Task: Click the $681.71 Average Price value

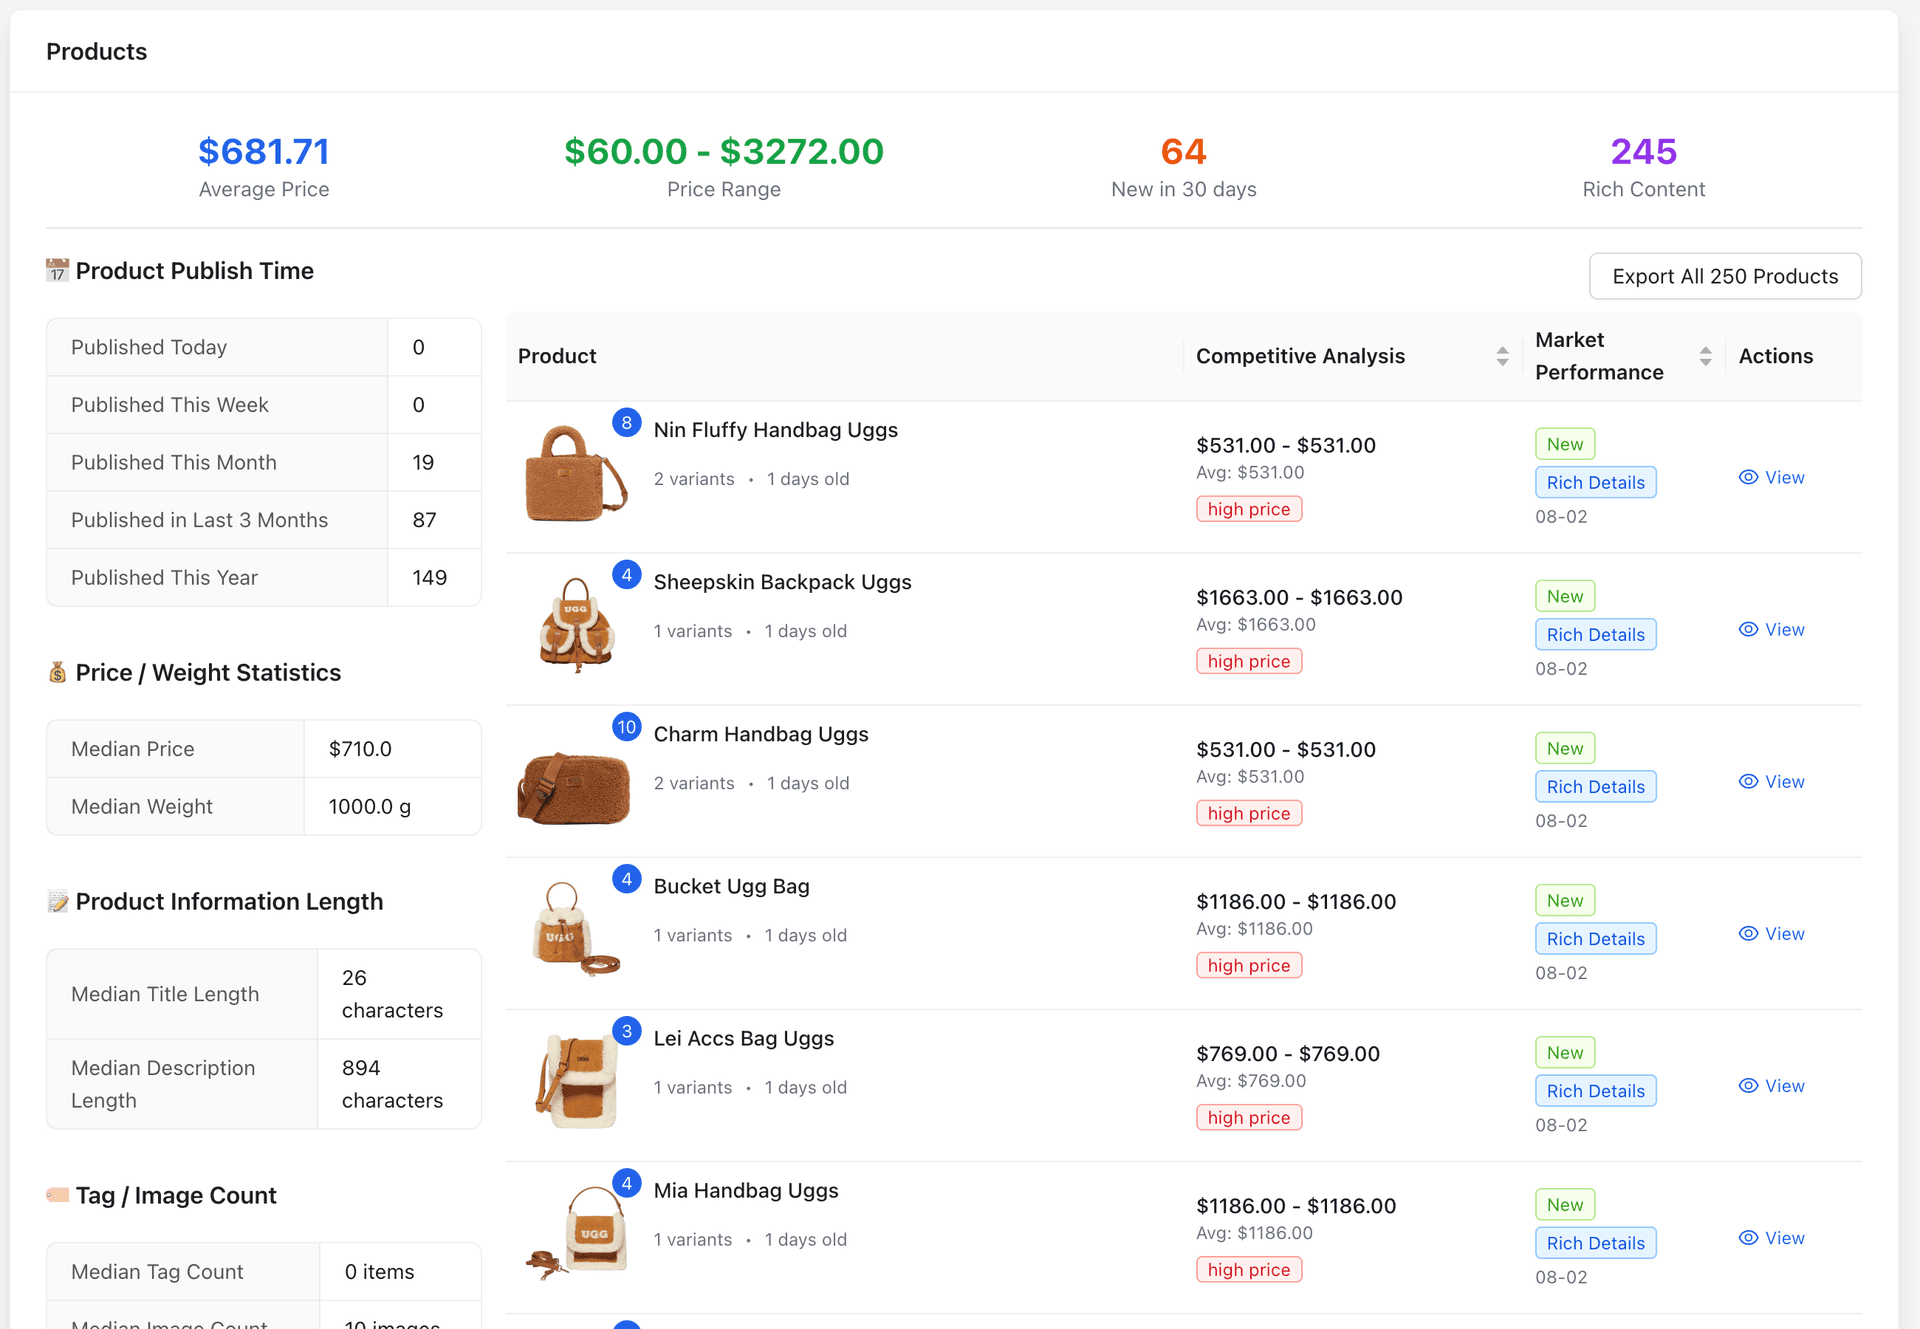Action: tap(264, 152)
